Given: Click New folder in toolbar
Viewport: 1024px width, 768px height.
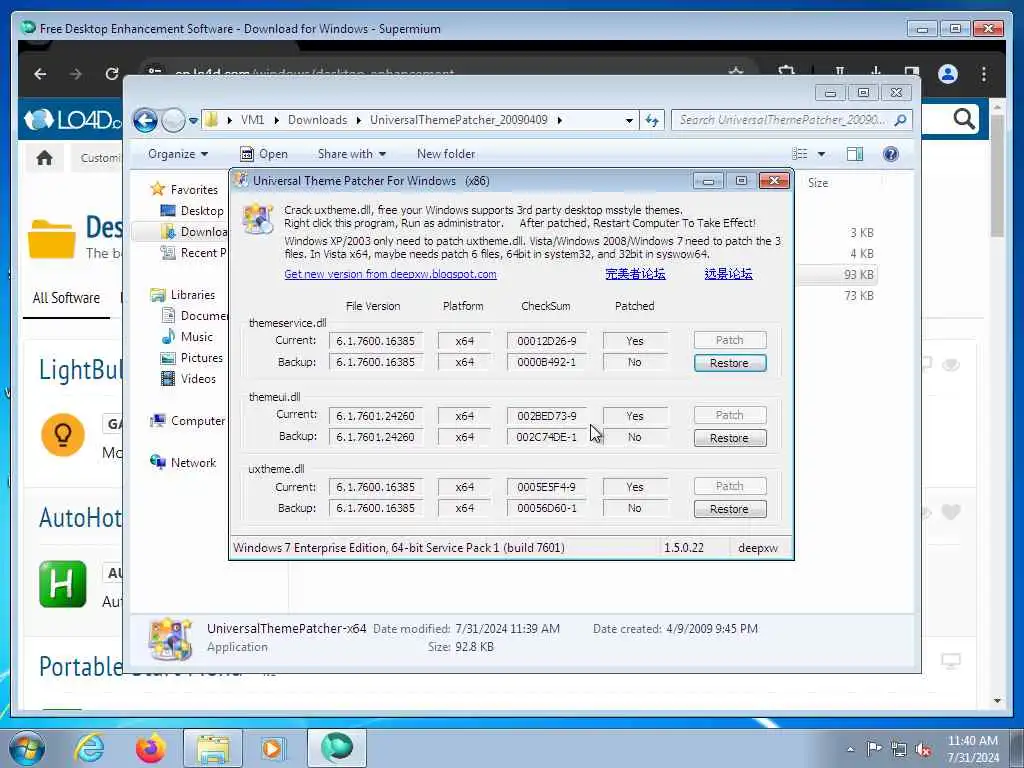Looking at the screenshot, I should point(446,154).
